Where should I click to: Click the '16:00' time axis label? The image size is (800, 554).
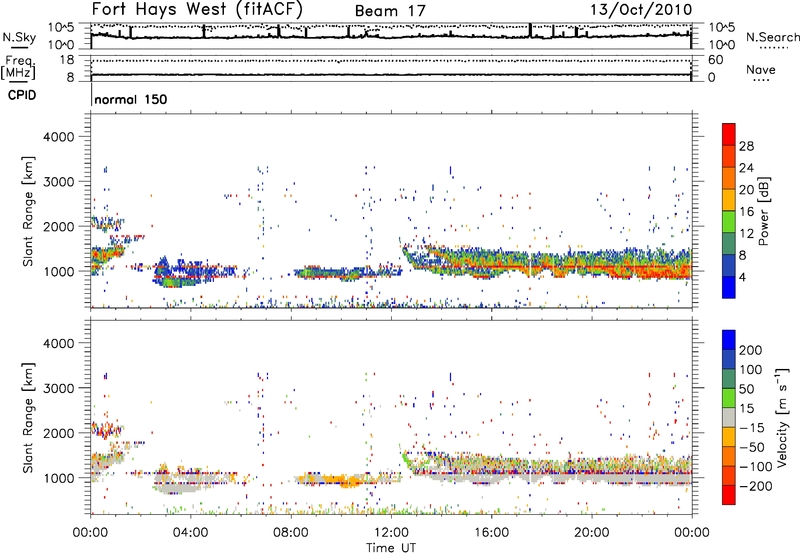491,533
